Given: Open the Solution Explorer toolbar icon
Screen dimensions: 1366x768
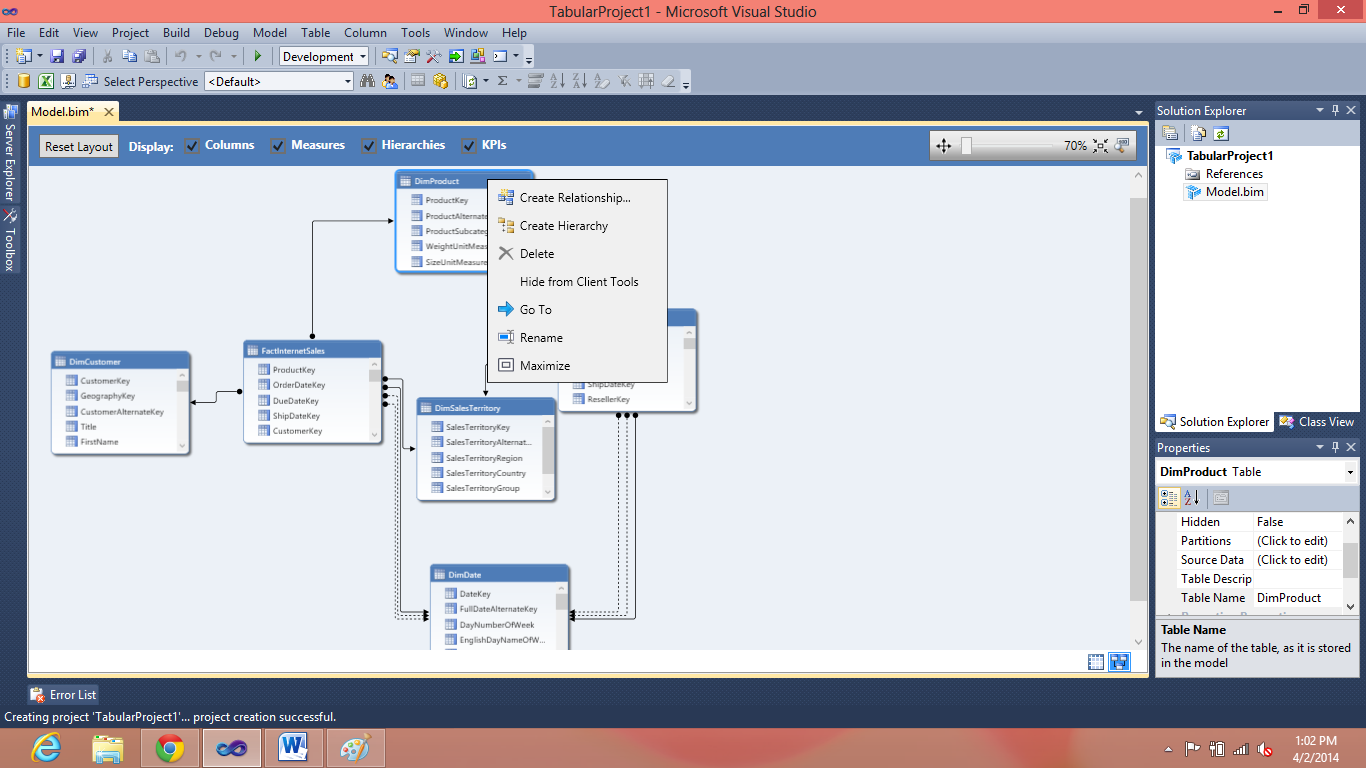Looking at the screenshot, I should point(389,56).
